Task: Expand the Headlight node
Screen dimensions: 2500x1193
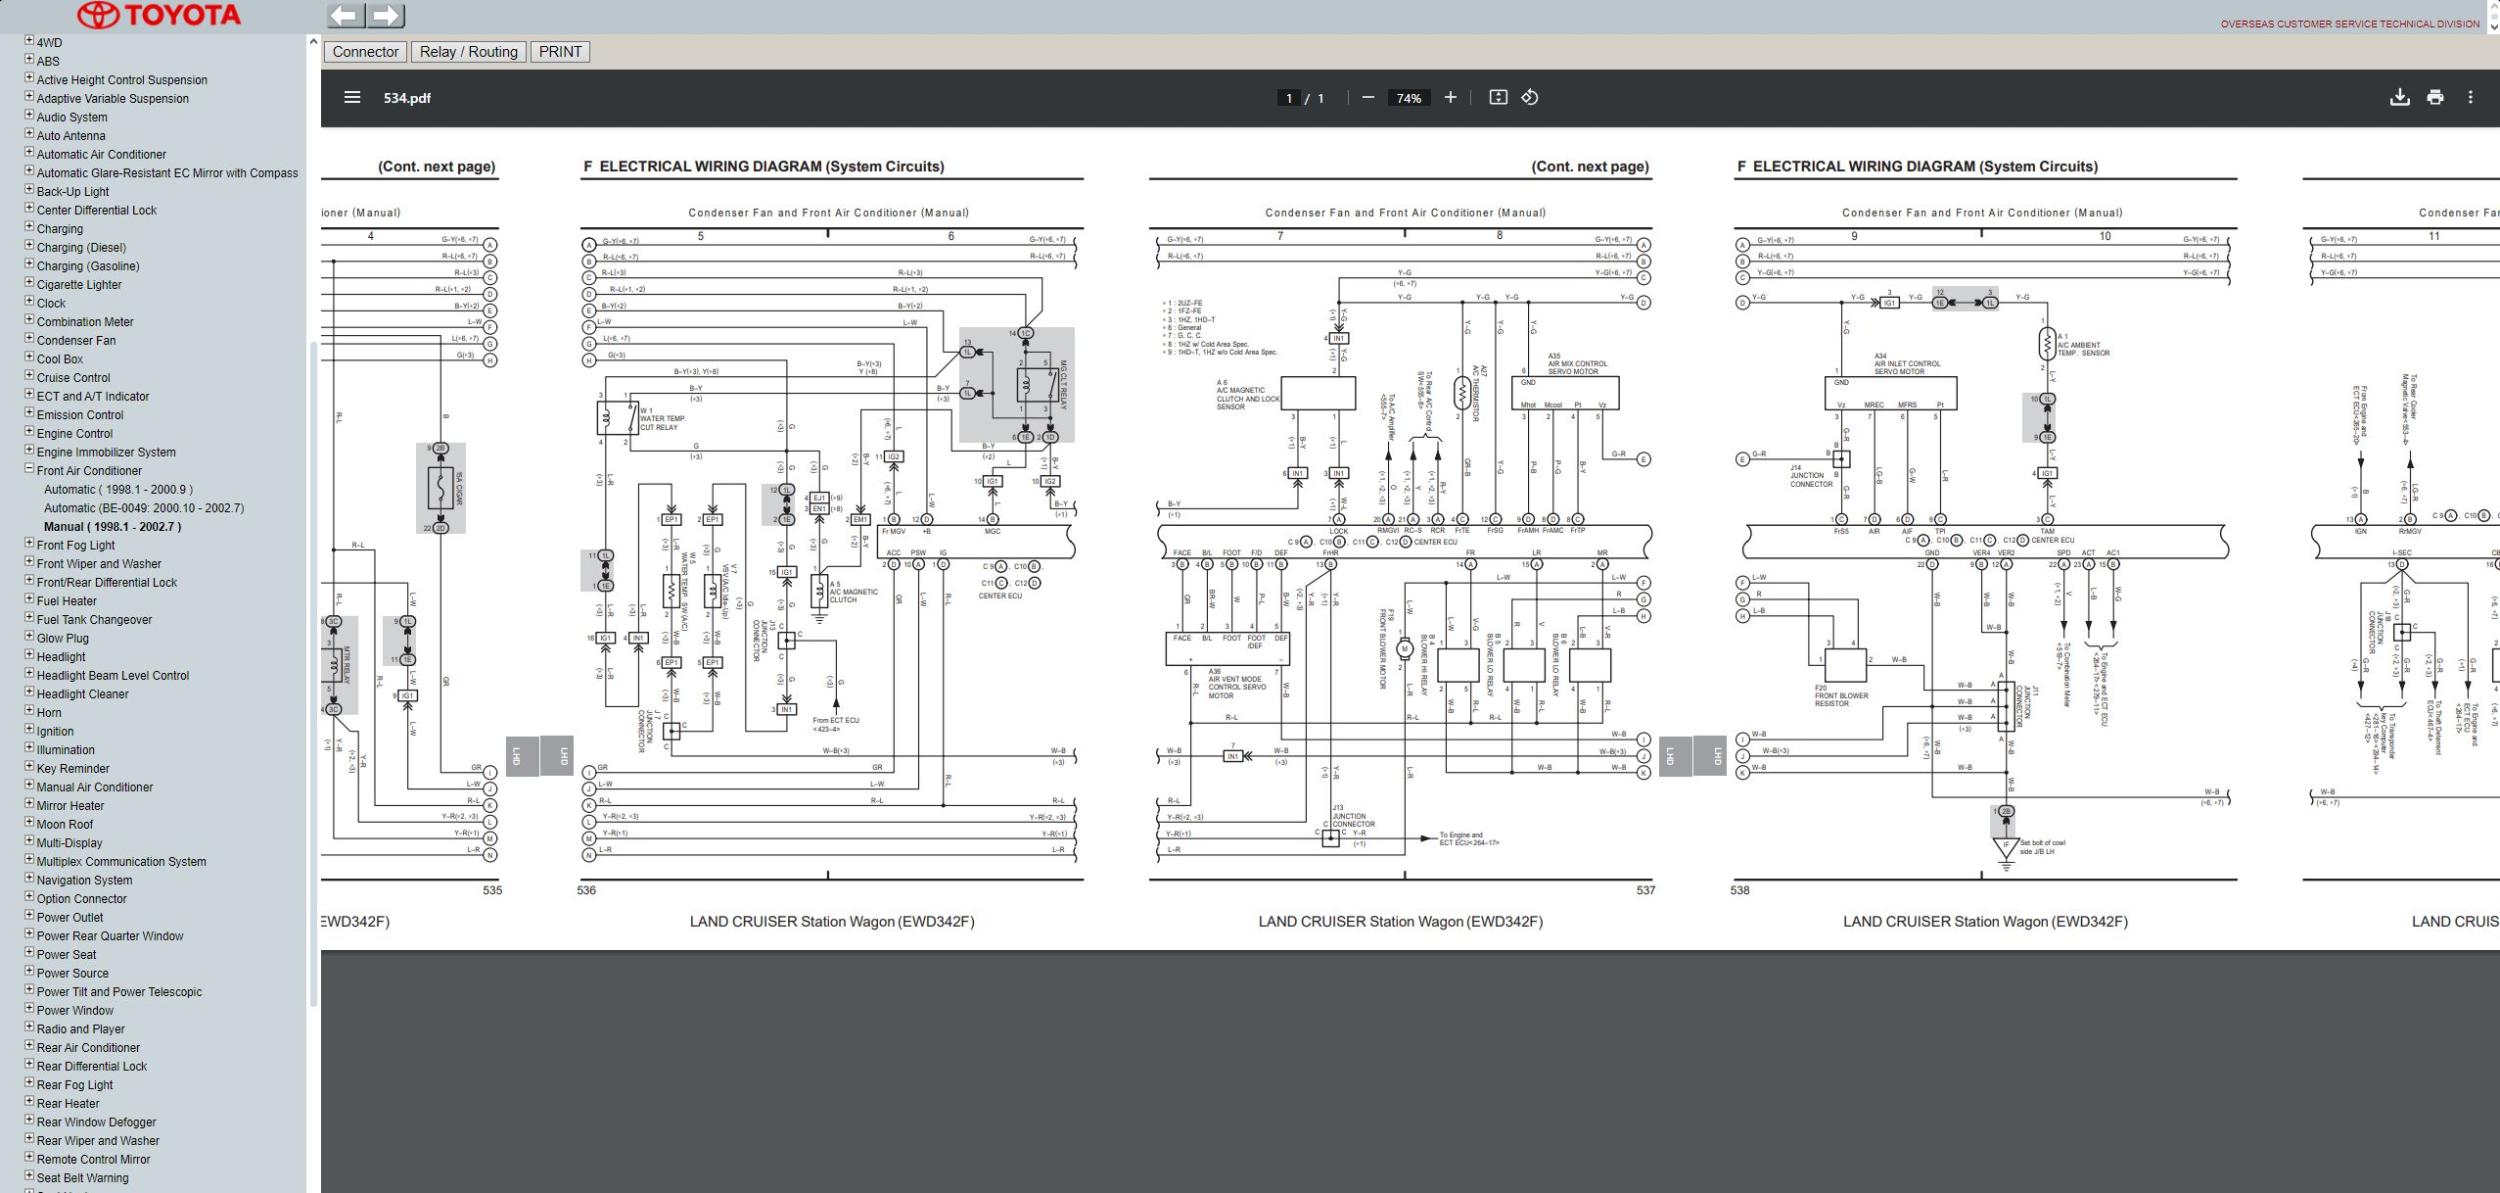Action: [x=29, y=656]
